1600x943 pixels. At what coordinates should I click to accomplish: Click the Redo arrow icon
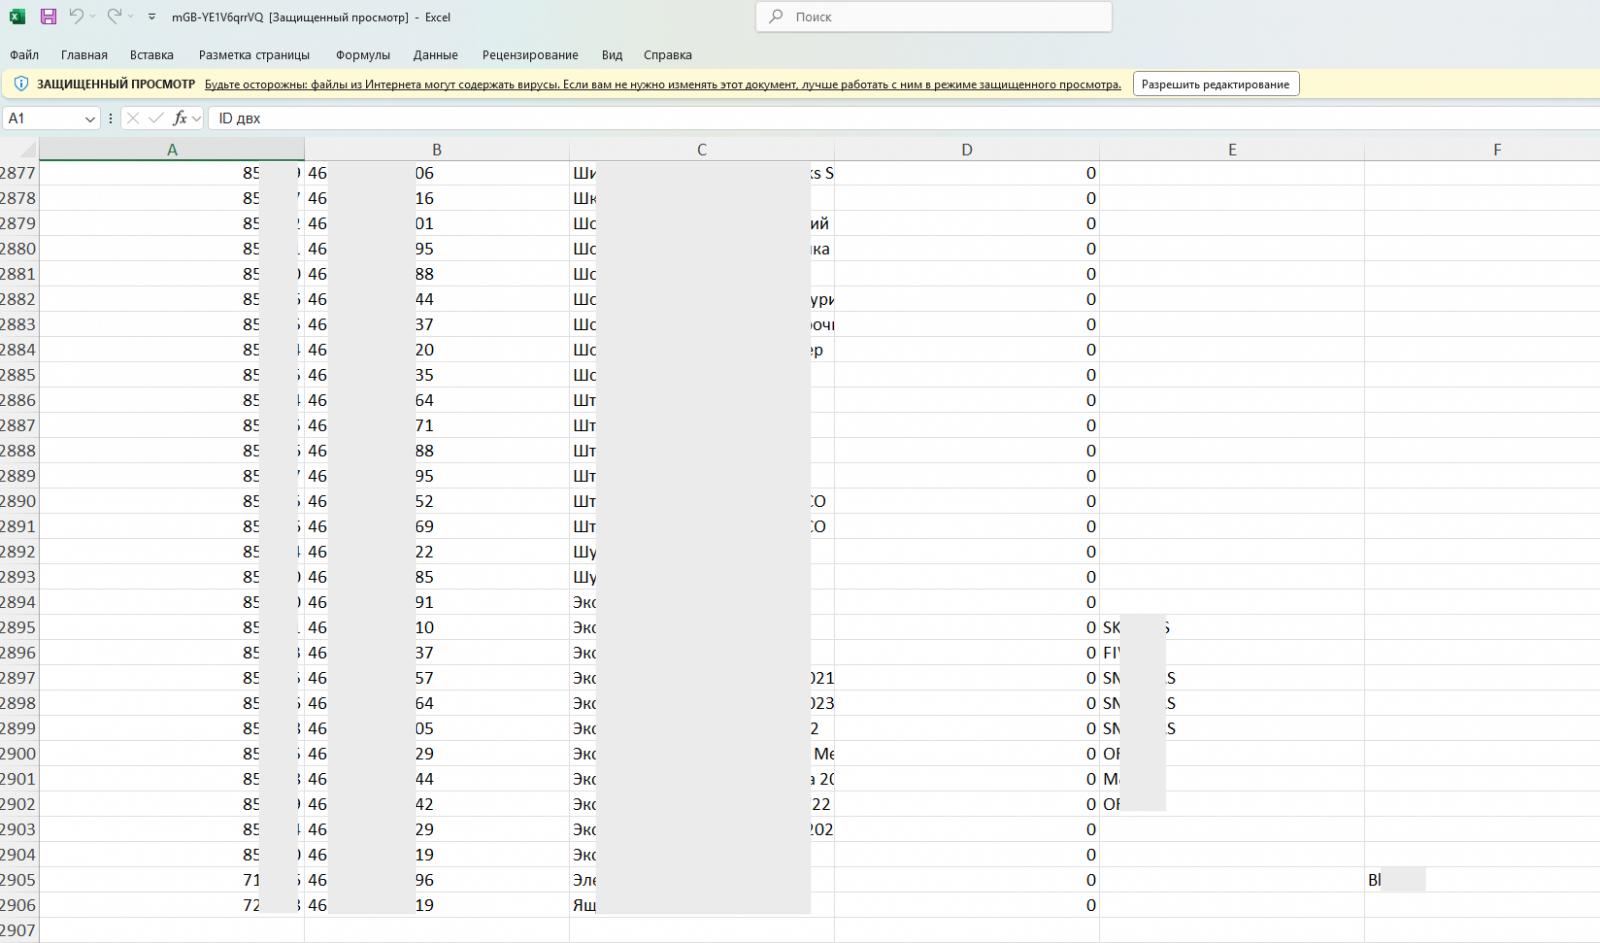(x=114, y=17)
